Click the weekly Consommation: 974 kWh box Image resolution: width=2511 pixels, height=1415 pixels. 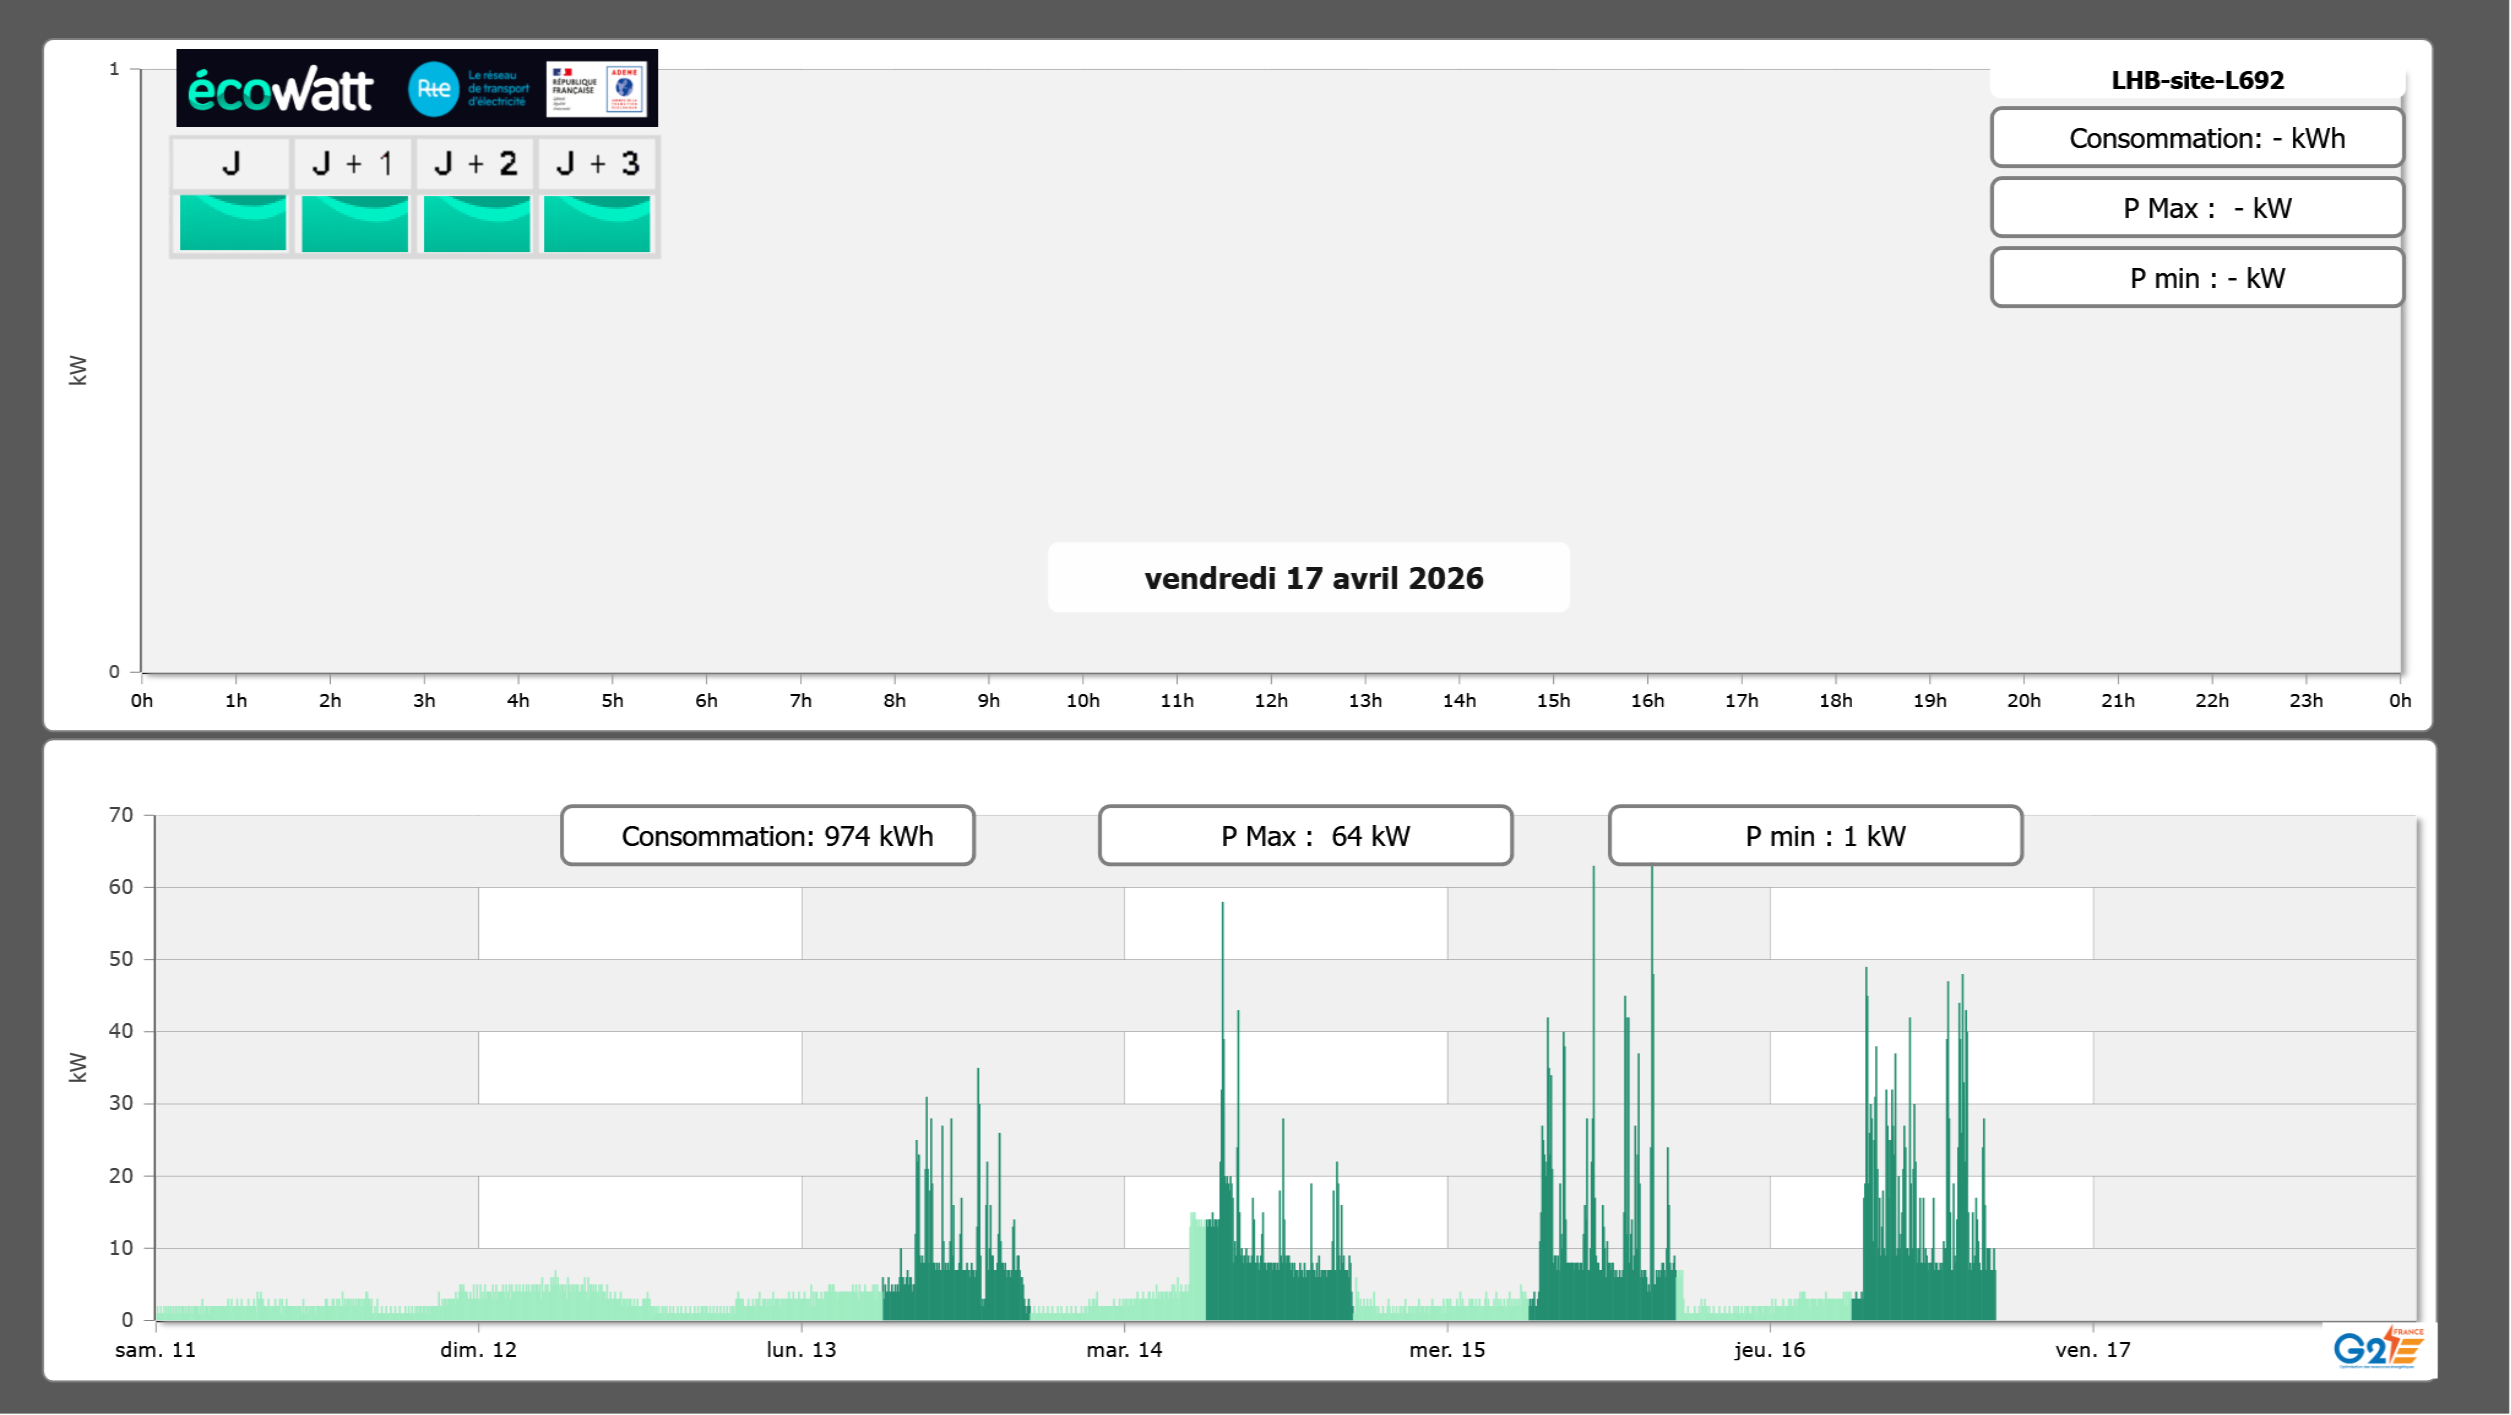(x=768, y=836)
